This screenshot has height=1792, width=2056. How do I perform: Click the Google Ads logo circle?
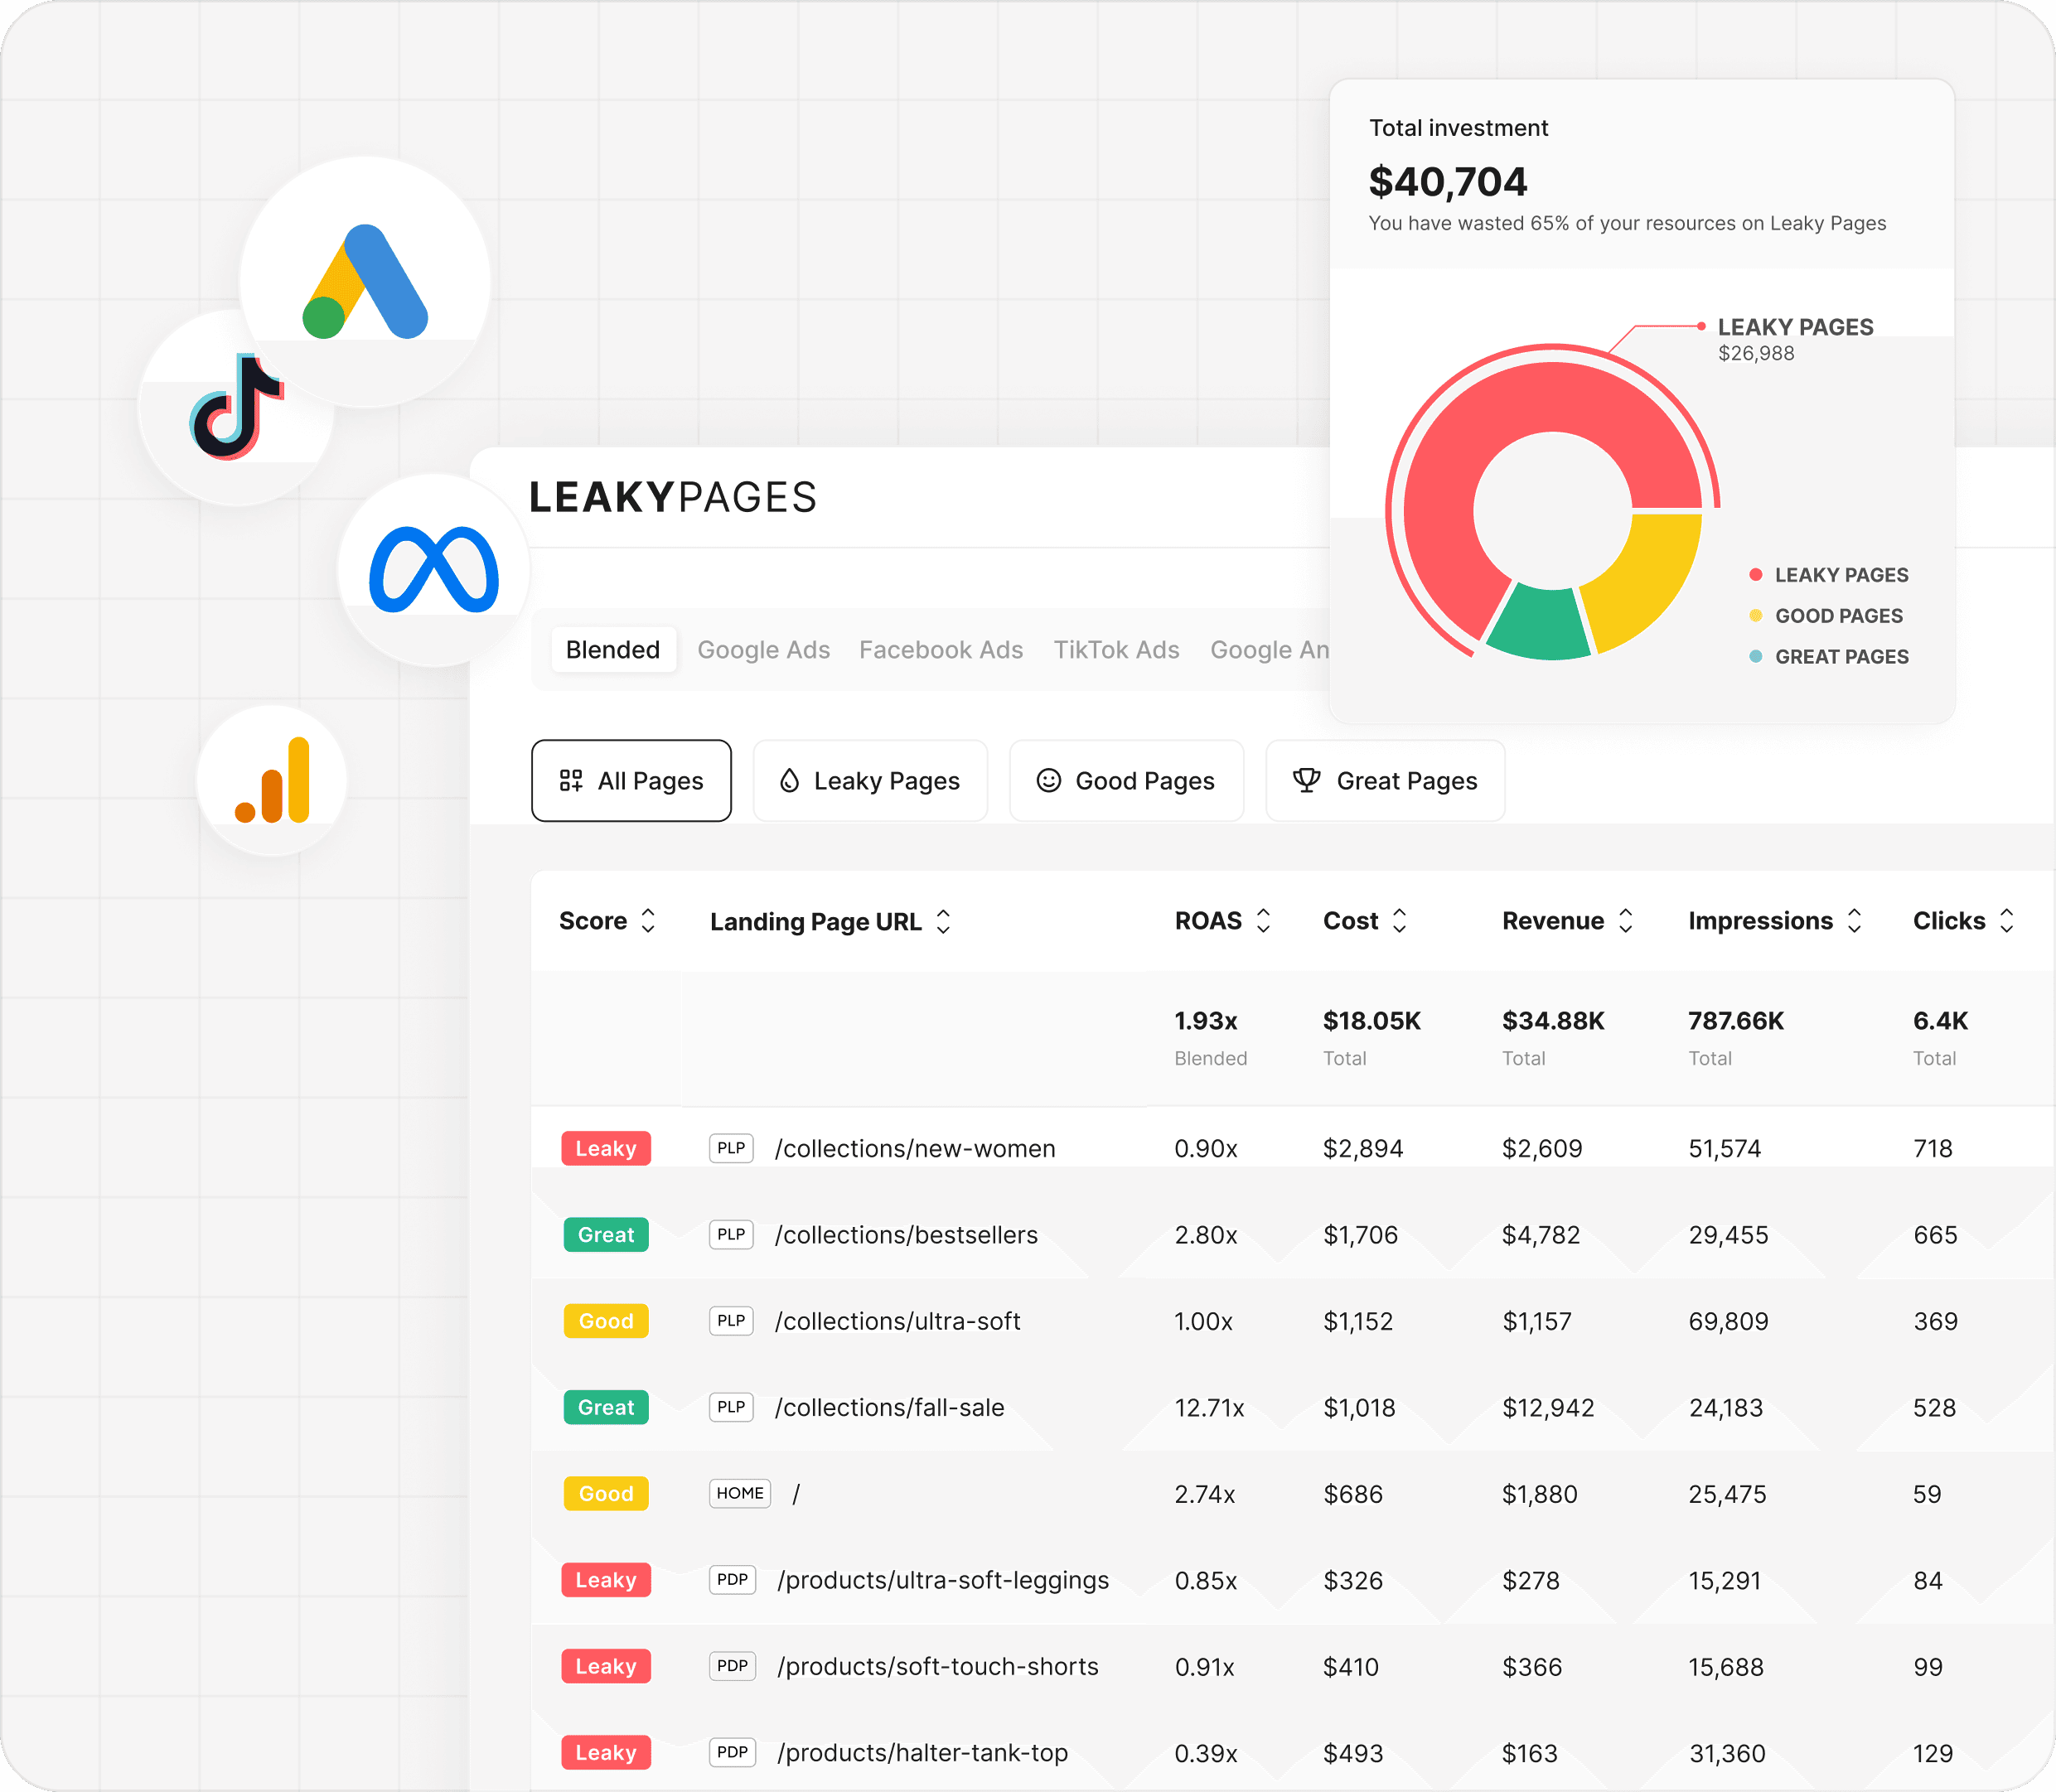pos(365,282)
